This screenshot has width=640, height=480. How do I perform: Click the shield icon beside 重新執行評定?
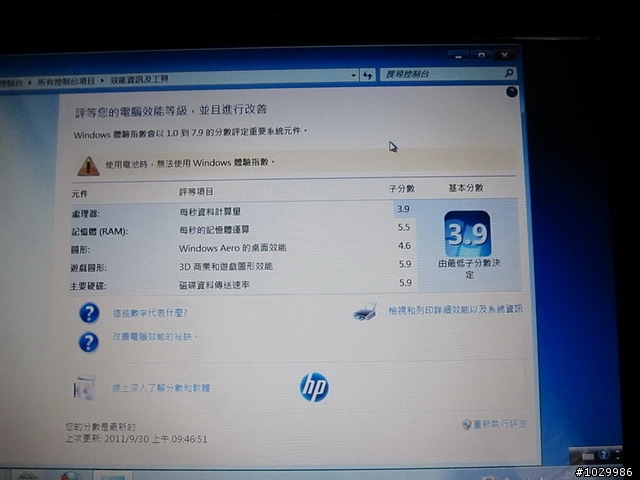(467, 424)
